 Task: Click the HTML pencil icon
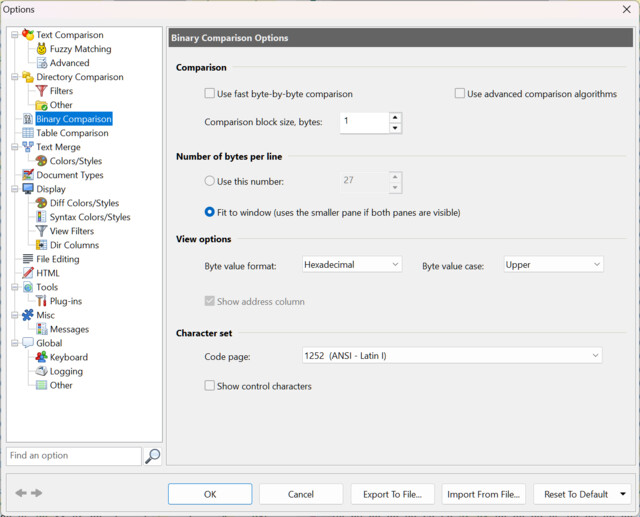pyautogui.click(x=28, y=273)
